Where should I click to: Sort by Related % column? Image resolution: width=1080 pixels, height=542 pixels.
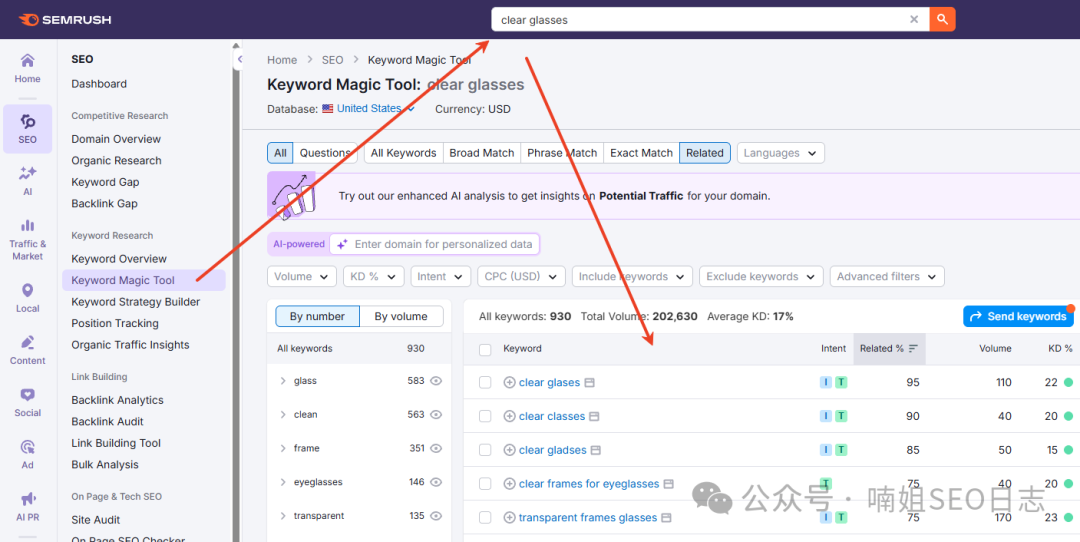(889, 348)
